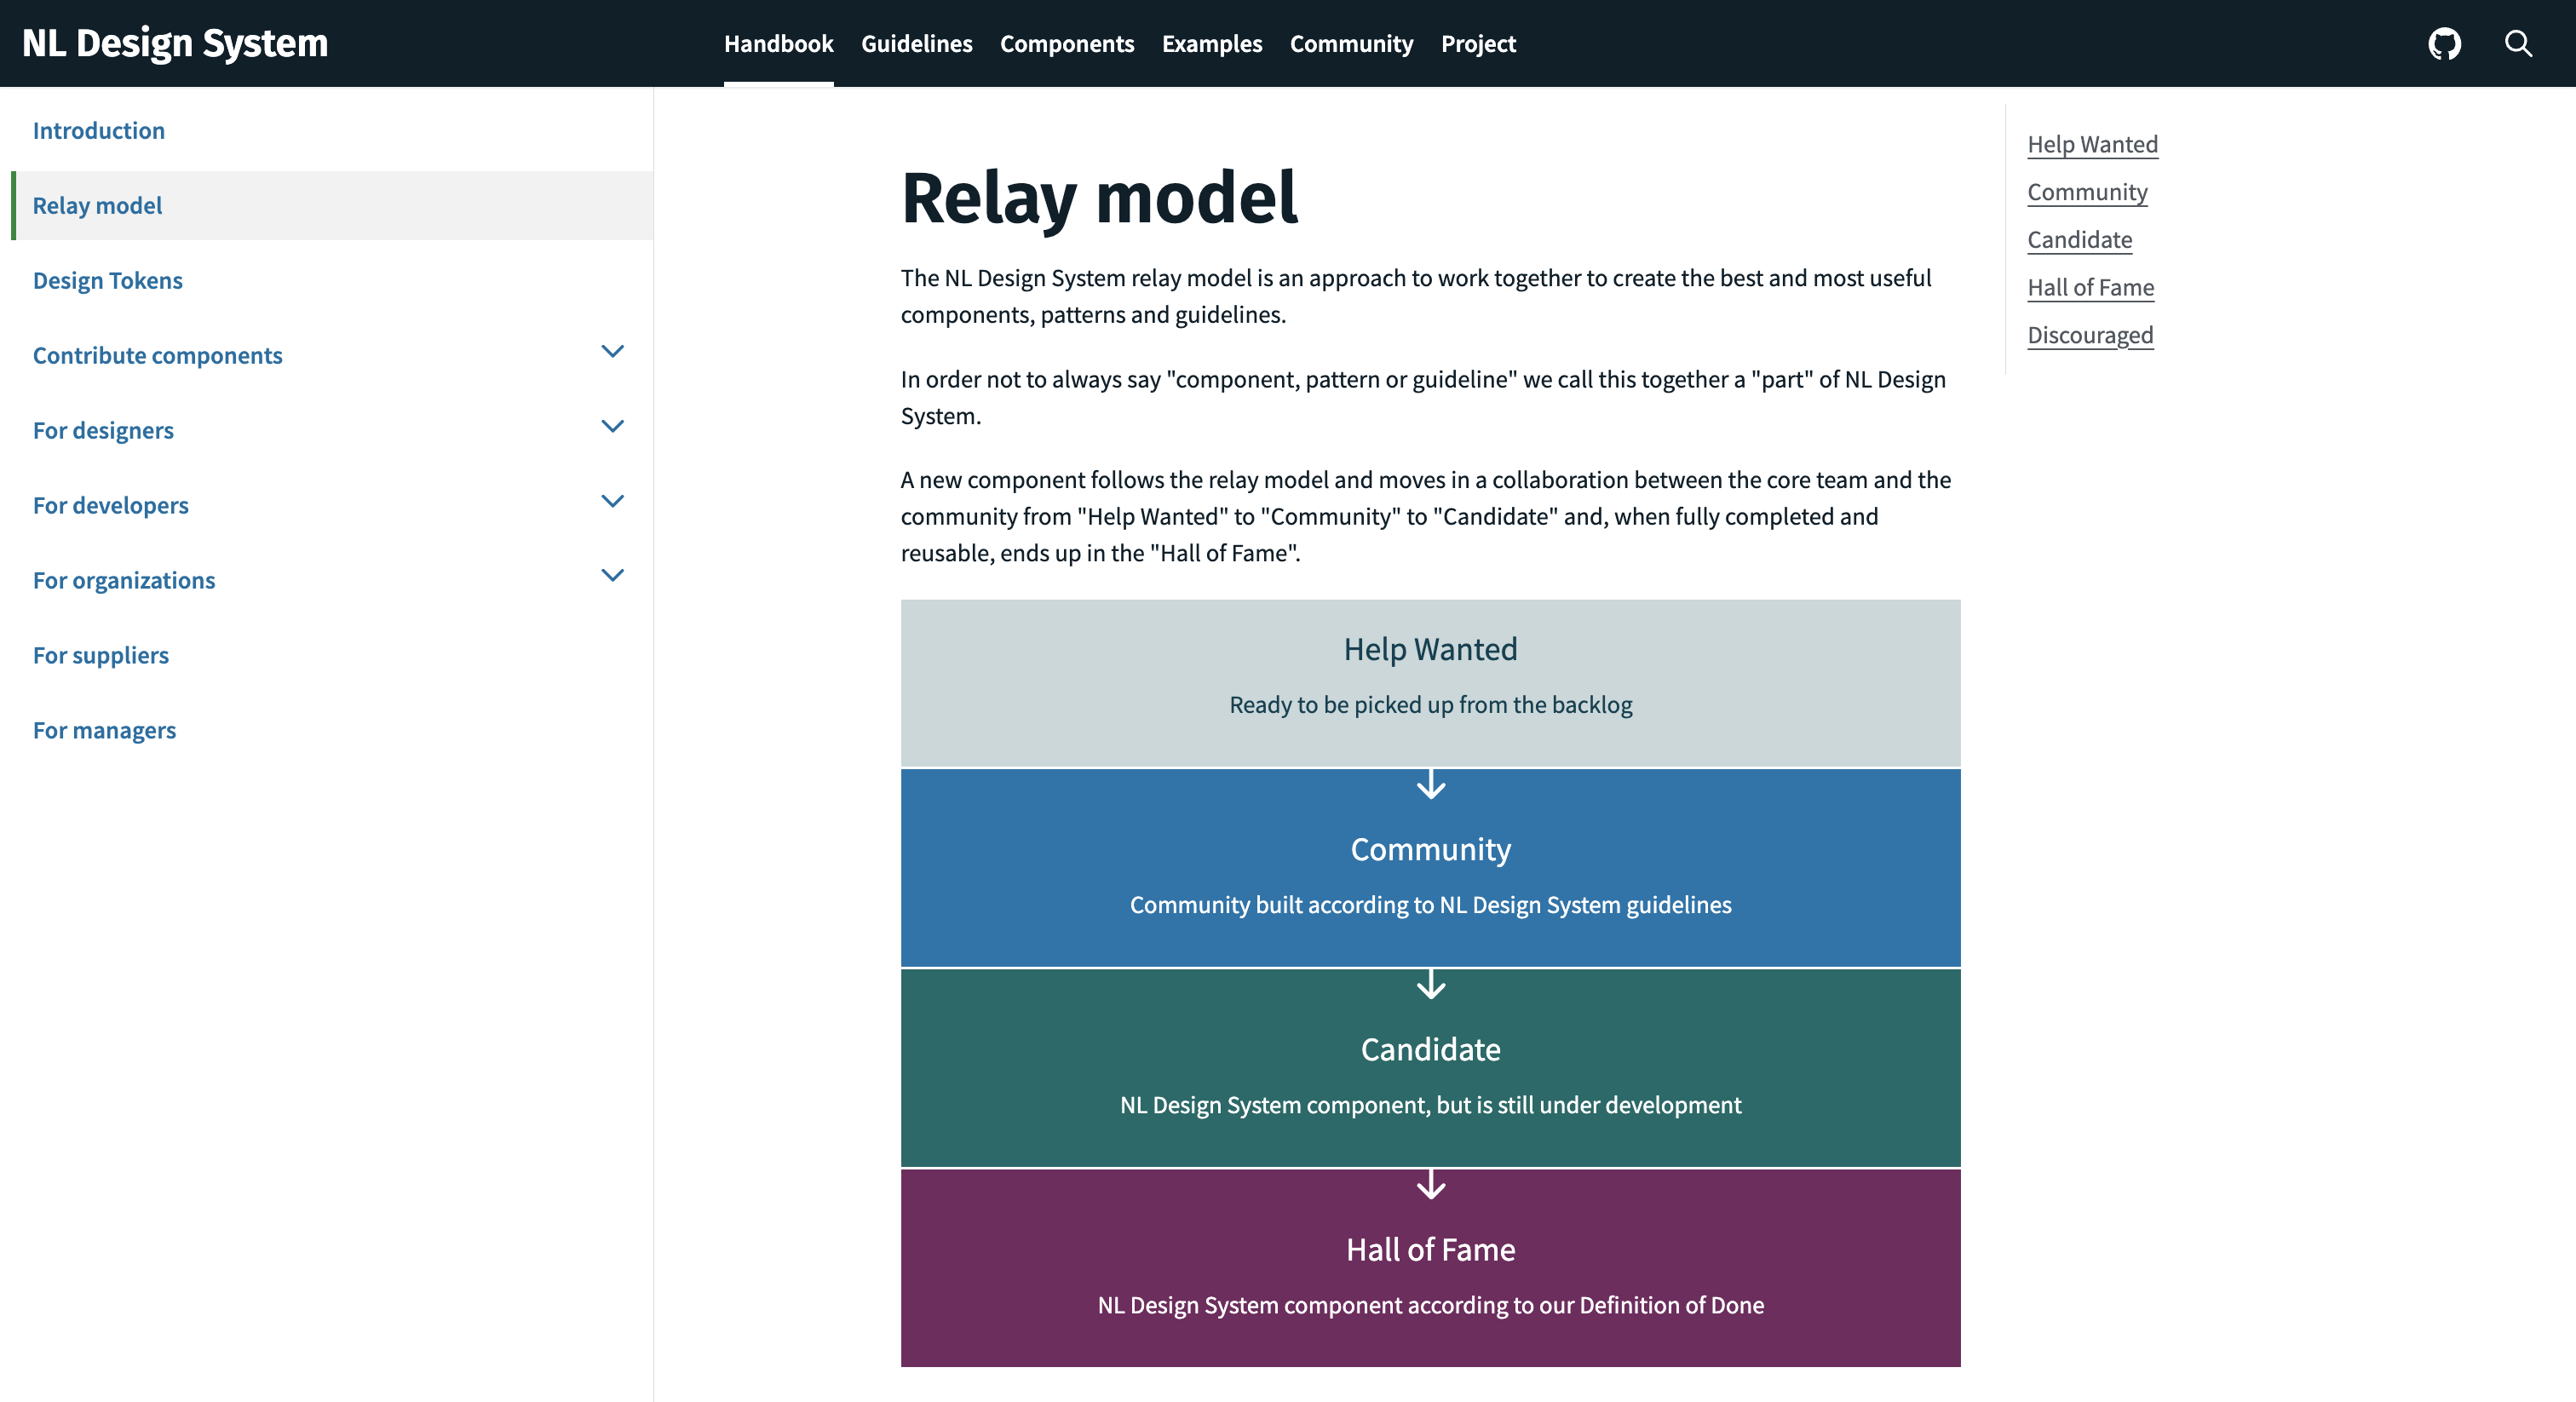
Task: Open the Examples menu item
Action: [x=1212, y=44]
